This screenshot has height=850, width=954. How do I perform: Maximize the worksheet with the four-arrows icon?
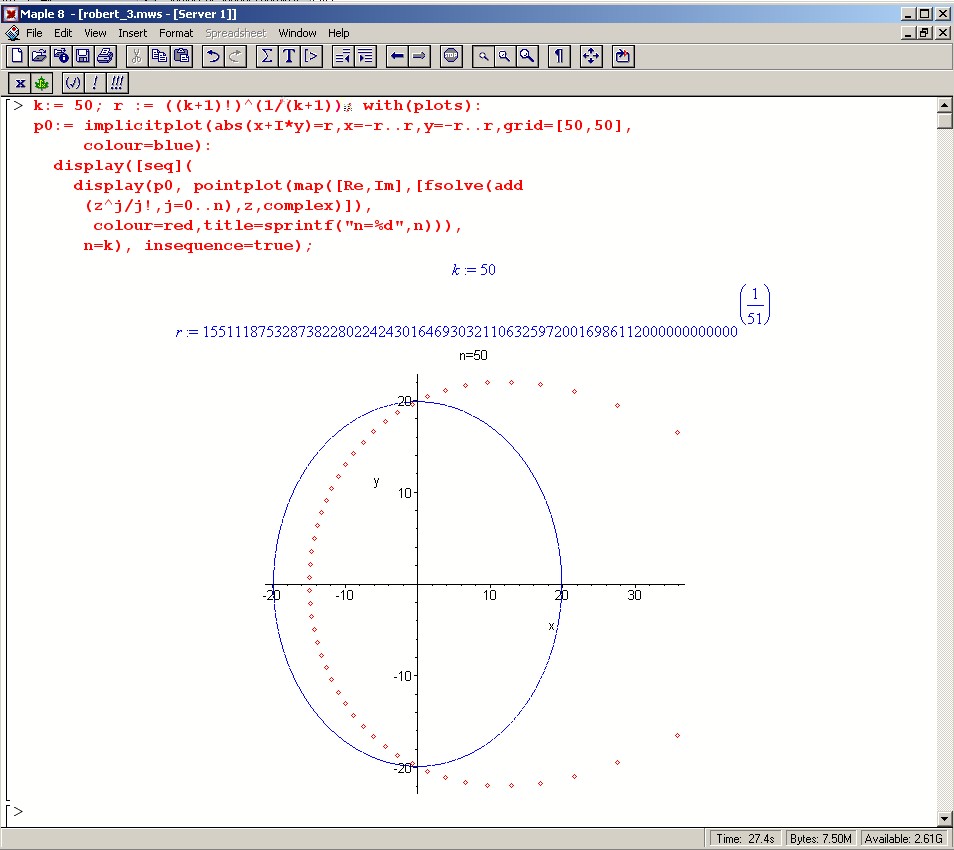[x=591, y=57]
